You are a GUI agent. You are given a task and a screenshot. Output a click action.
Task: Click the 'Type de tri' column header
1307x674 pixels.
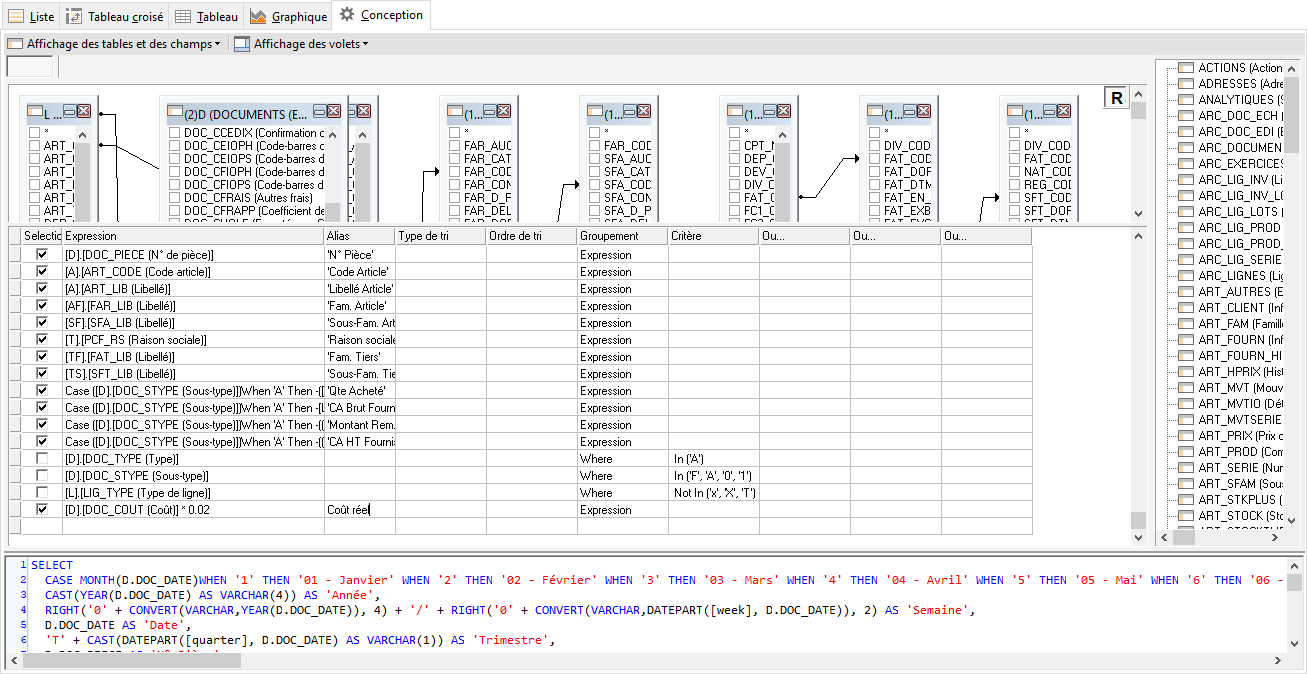tap(441, 236)
